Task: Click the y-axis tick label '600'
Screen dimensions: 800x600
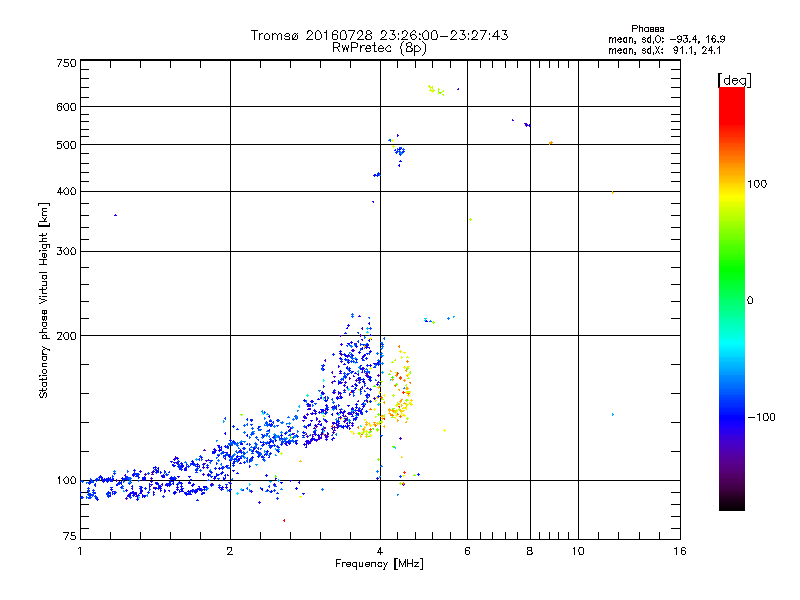Action: point(66,107)
